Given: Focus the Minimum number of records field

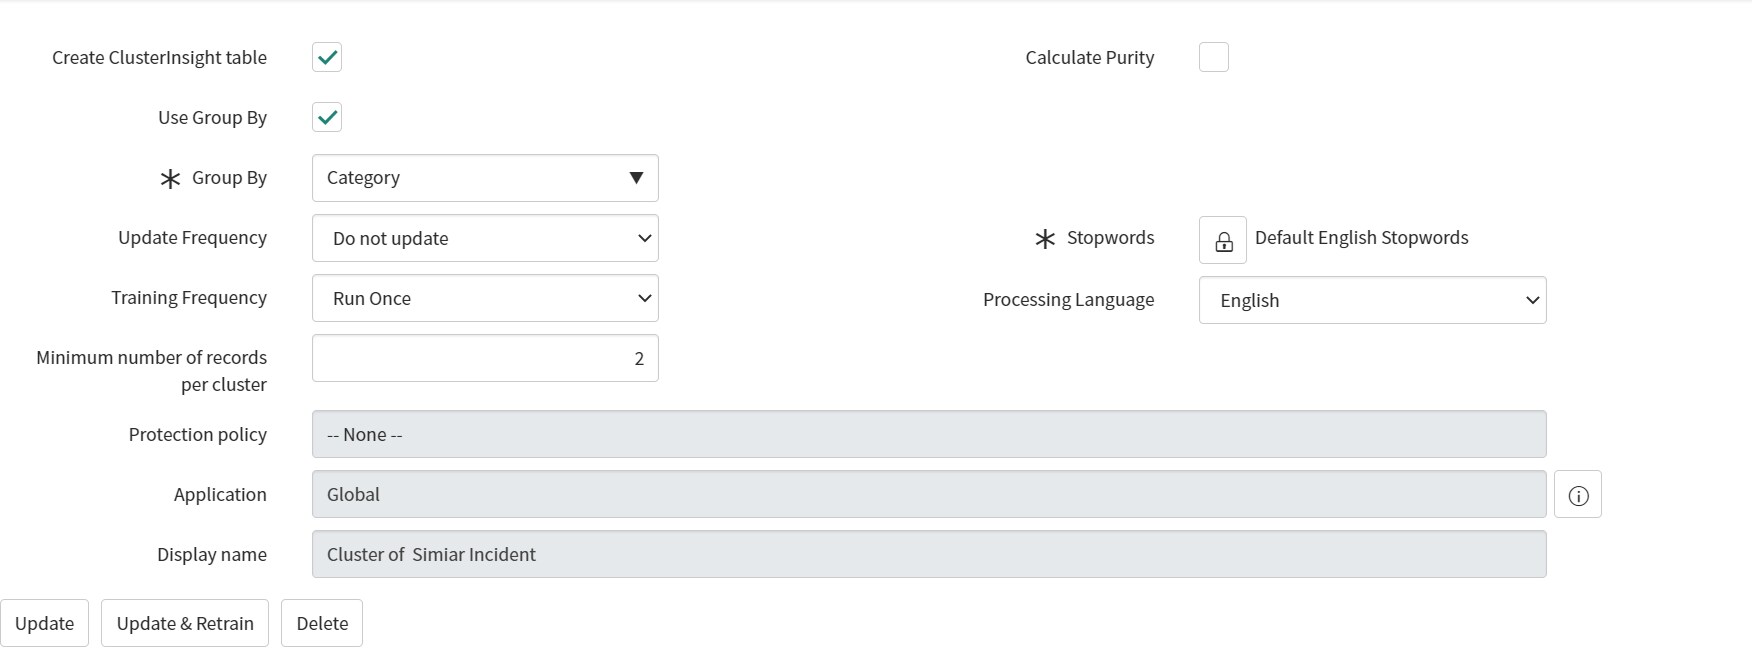Looking at the screenshot, I should pyautogui.click(x=485, y=358).
